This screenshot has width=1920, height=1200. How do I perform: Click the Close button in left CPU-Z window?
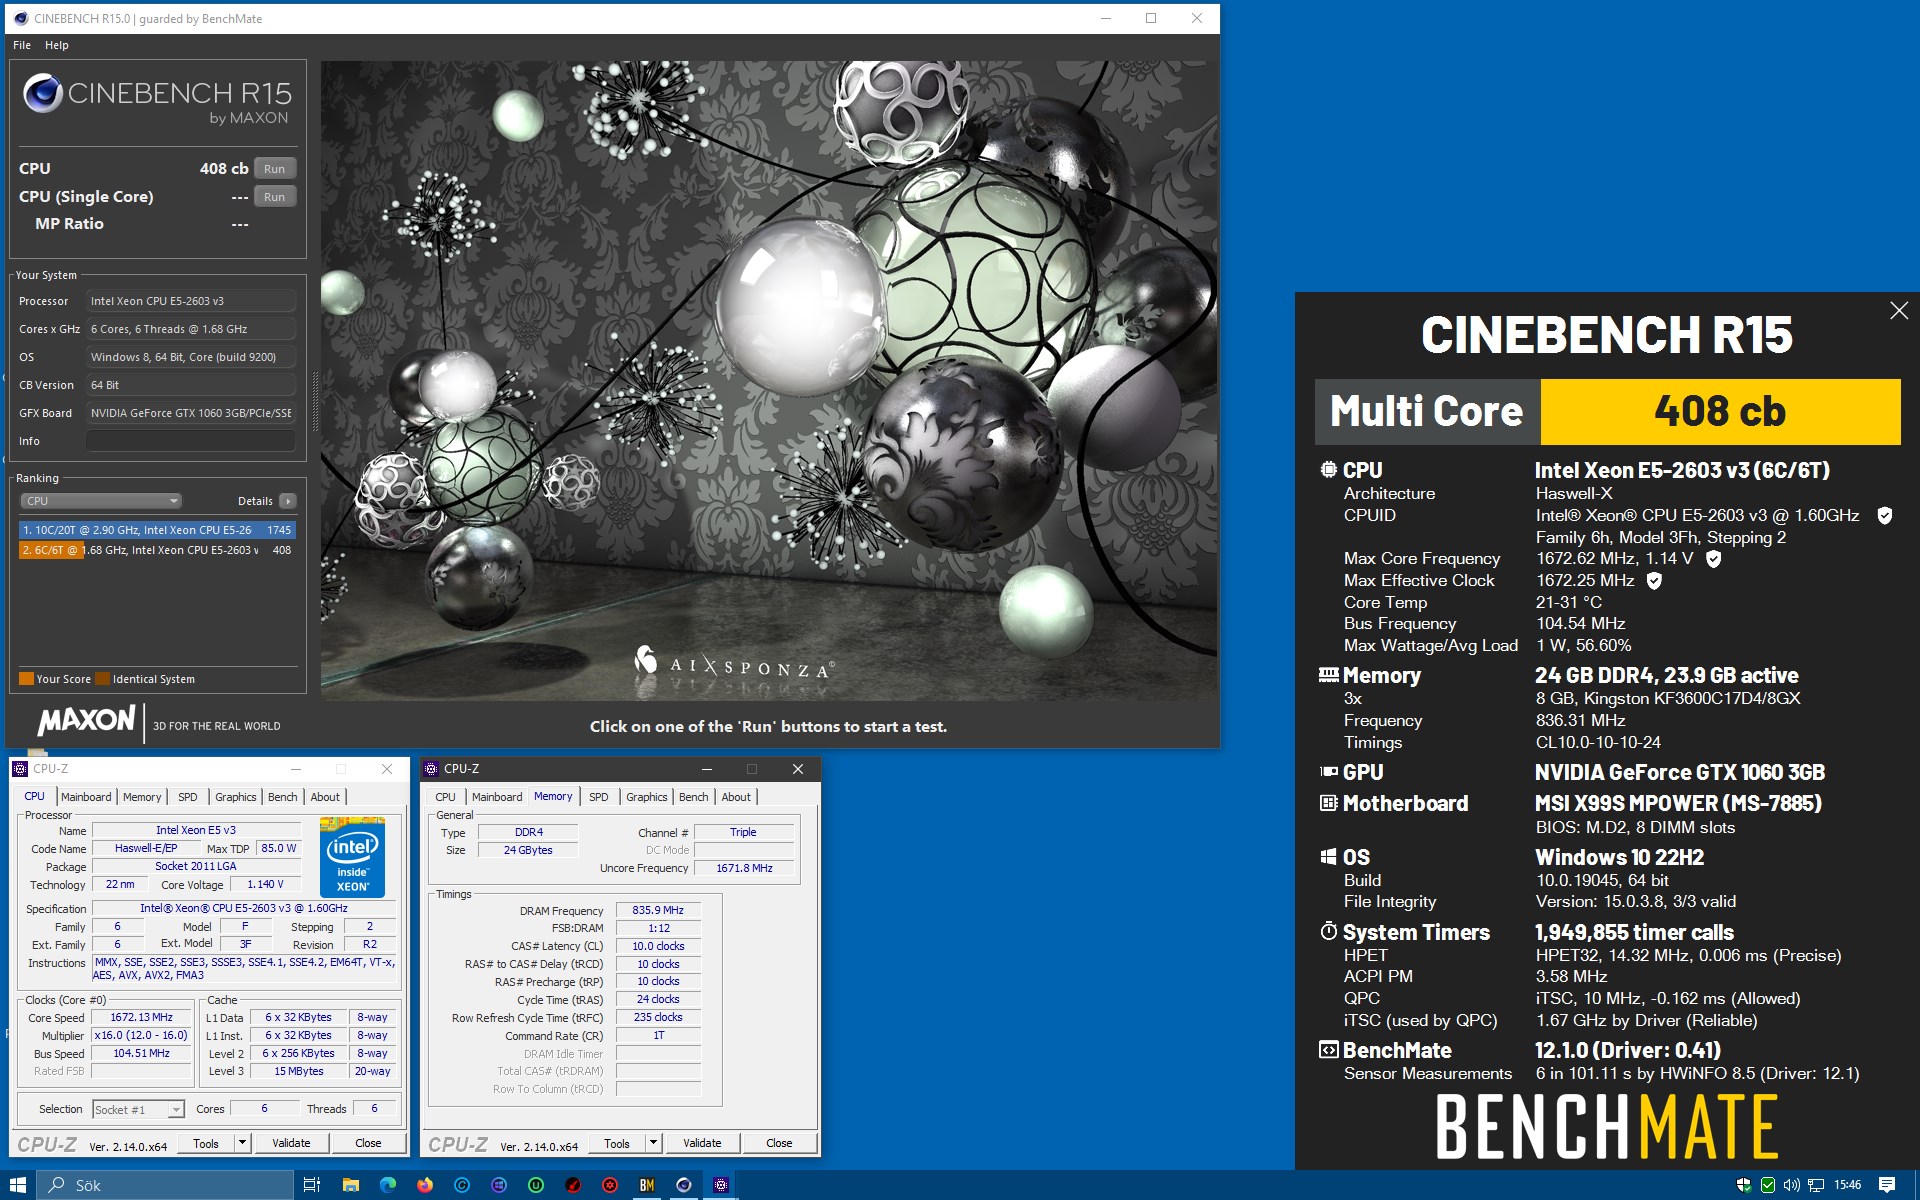click(x=368, y=1142)
